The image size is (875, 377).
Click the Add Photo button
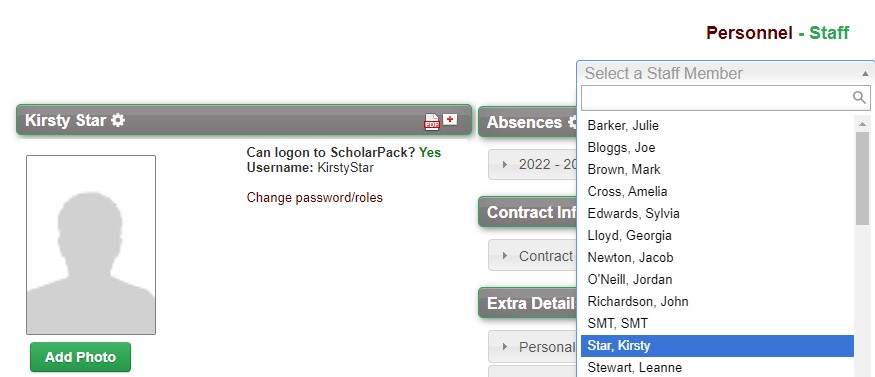80,357
